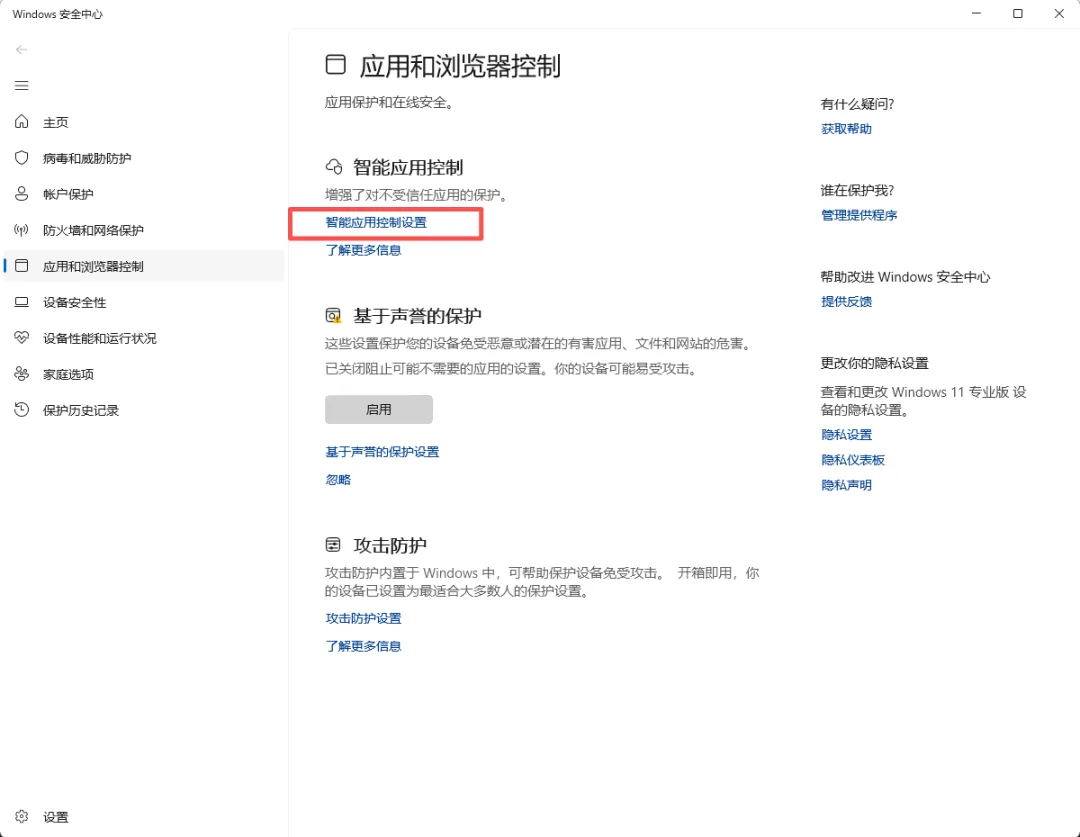Open 基于声誉的保护设置 link
The height and width of the screenshot is (837, 1080).
tap(382, 452)
